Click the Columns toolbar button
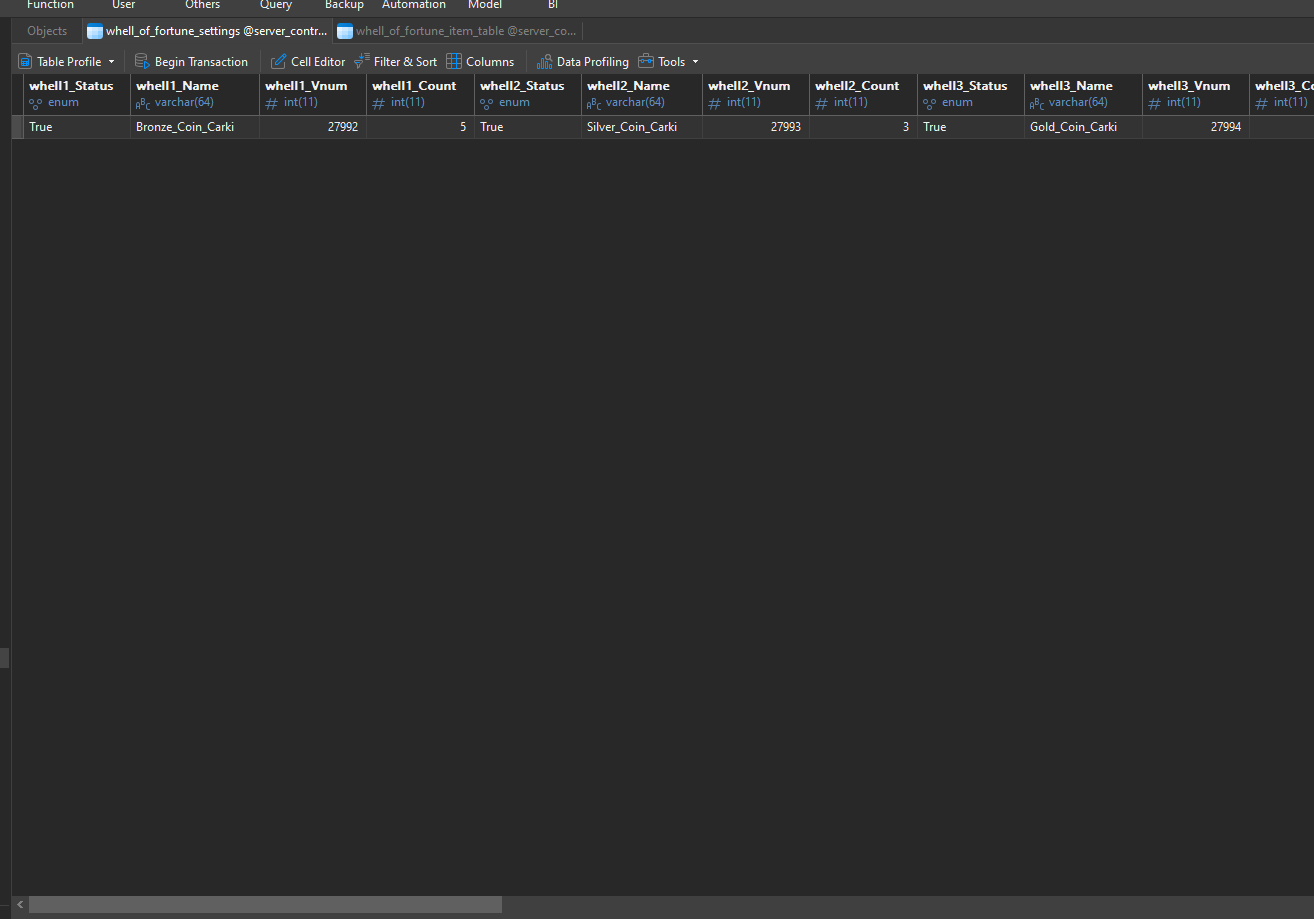 480,62
